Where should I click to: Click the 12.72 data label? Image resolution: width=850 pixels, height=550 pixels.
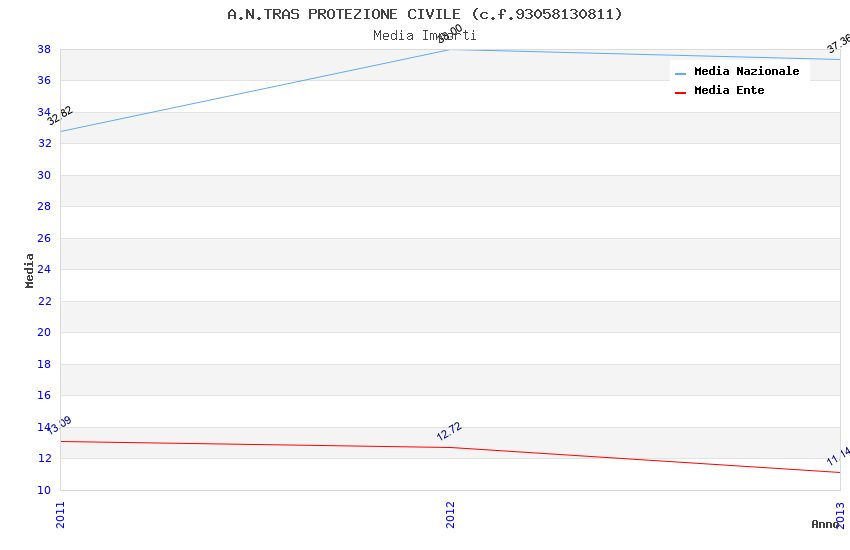449,431
